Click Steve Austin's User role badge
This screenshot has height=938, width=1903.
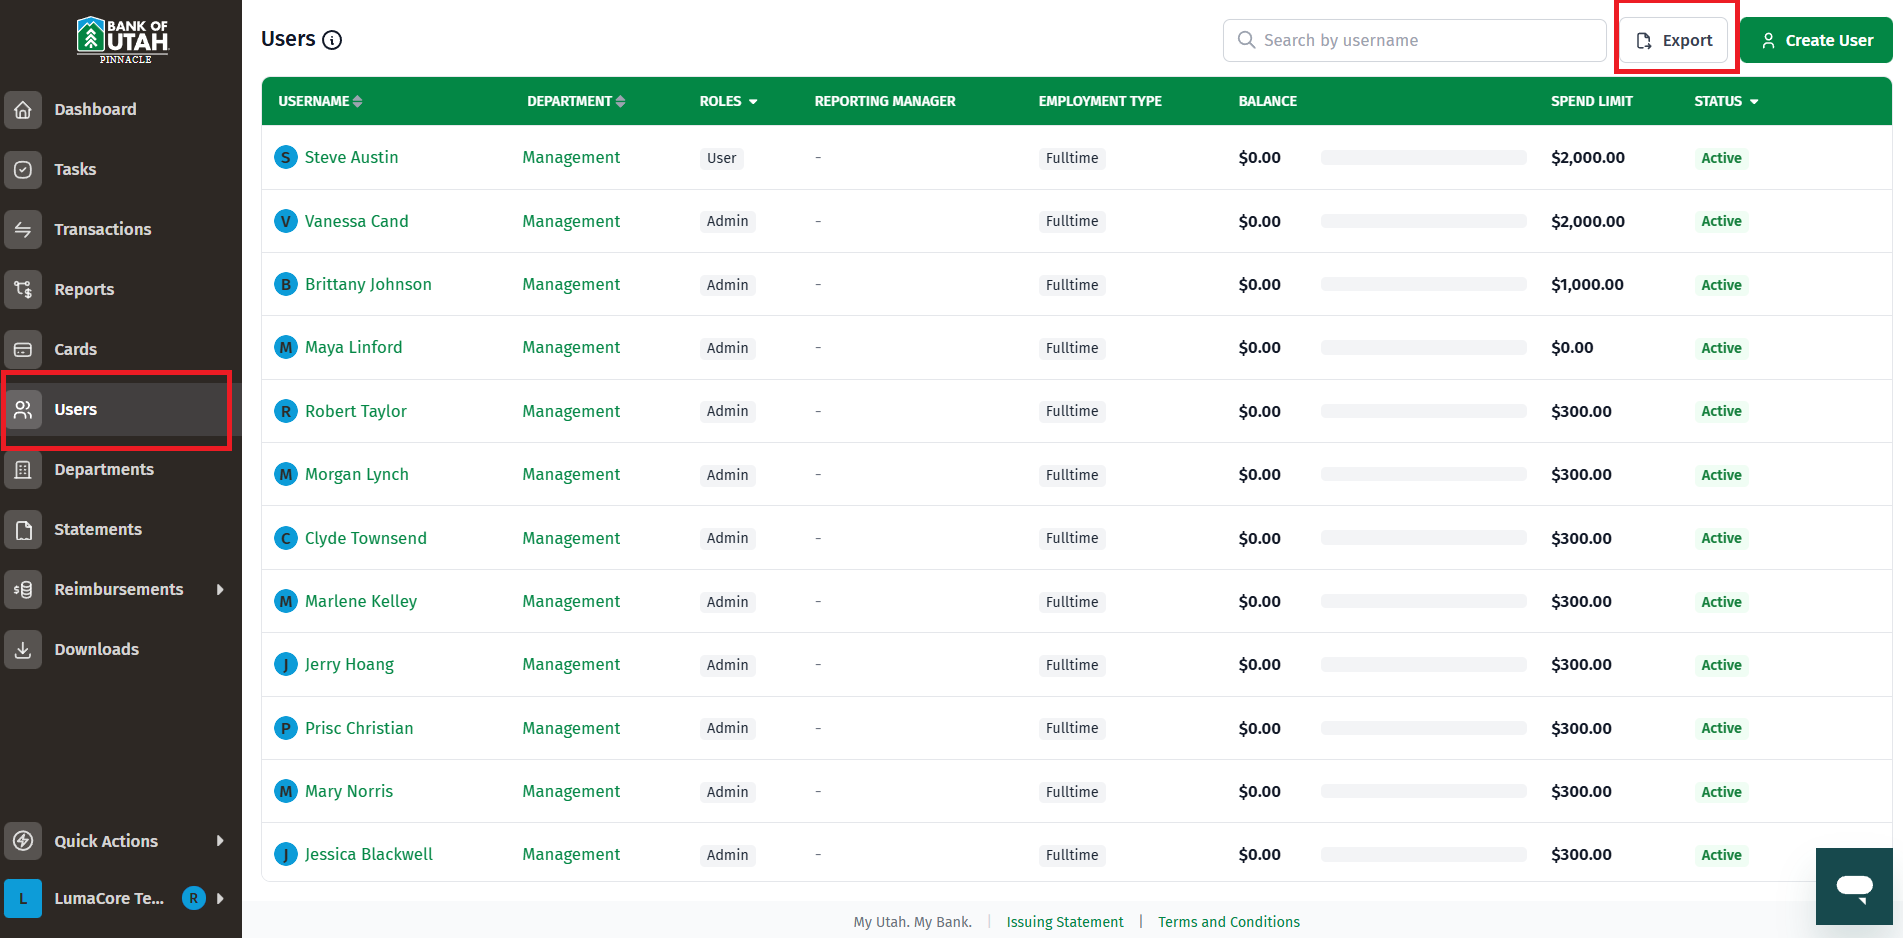721,158
